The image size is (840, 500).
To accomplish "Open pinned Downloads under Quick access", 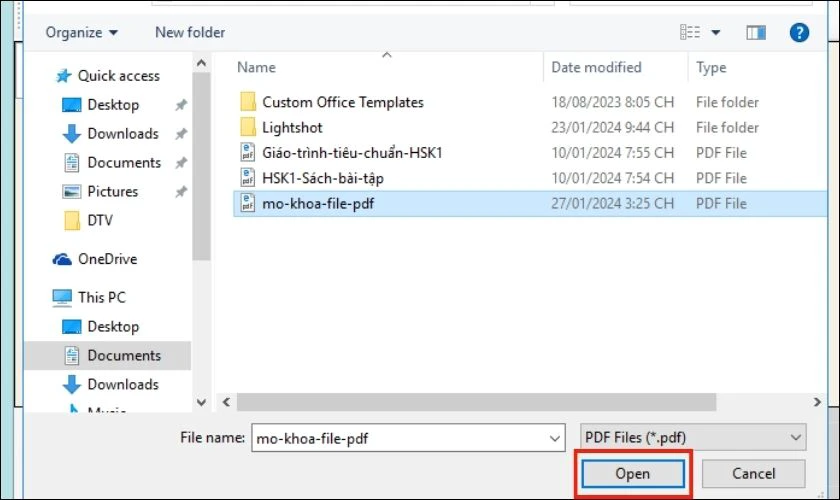I will coord(123,133).
